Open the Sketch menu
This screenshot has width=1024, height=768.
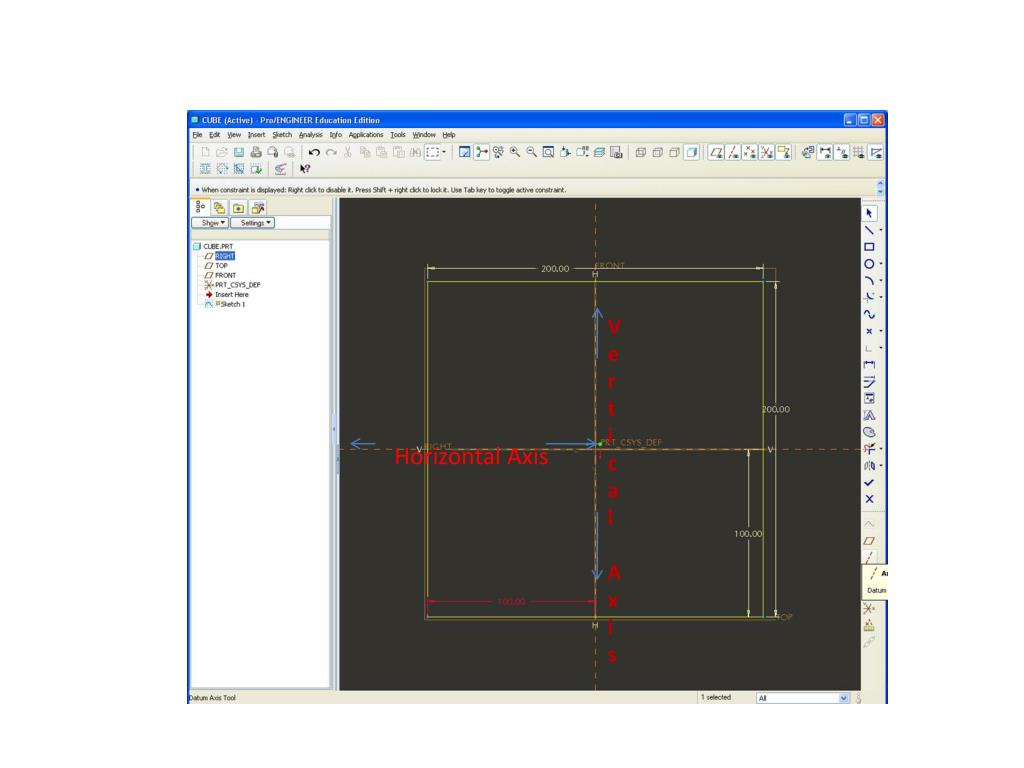[282, 135]
